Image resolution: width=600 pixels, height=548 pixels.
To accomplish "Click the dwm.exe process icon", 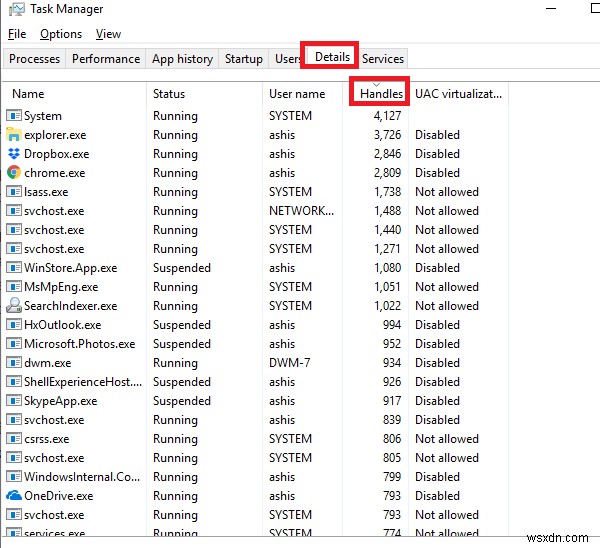I will tap(14, 362).
